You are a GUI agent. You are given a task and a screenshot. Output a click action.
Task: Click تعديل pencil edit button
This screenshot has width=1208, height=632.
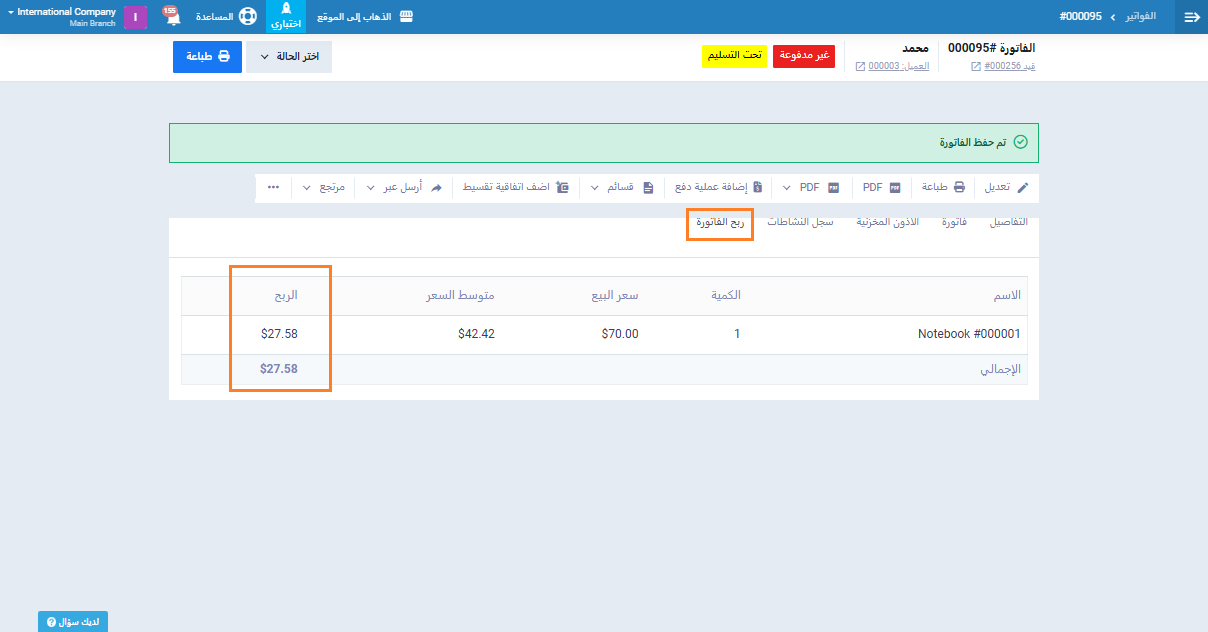1007,187
